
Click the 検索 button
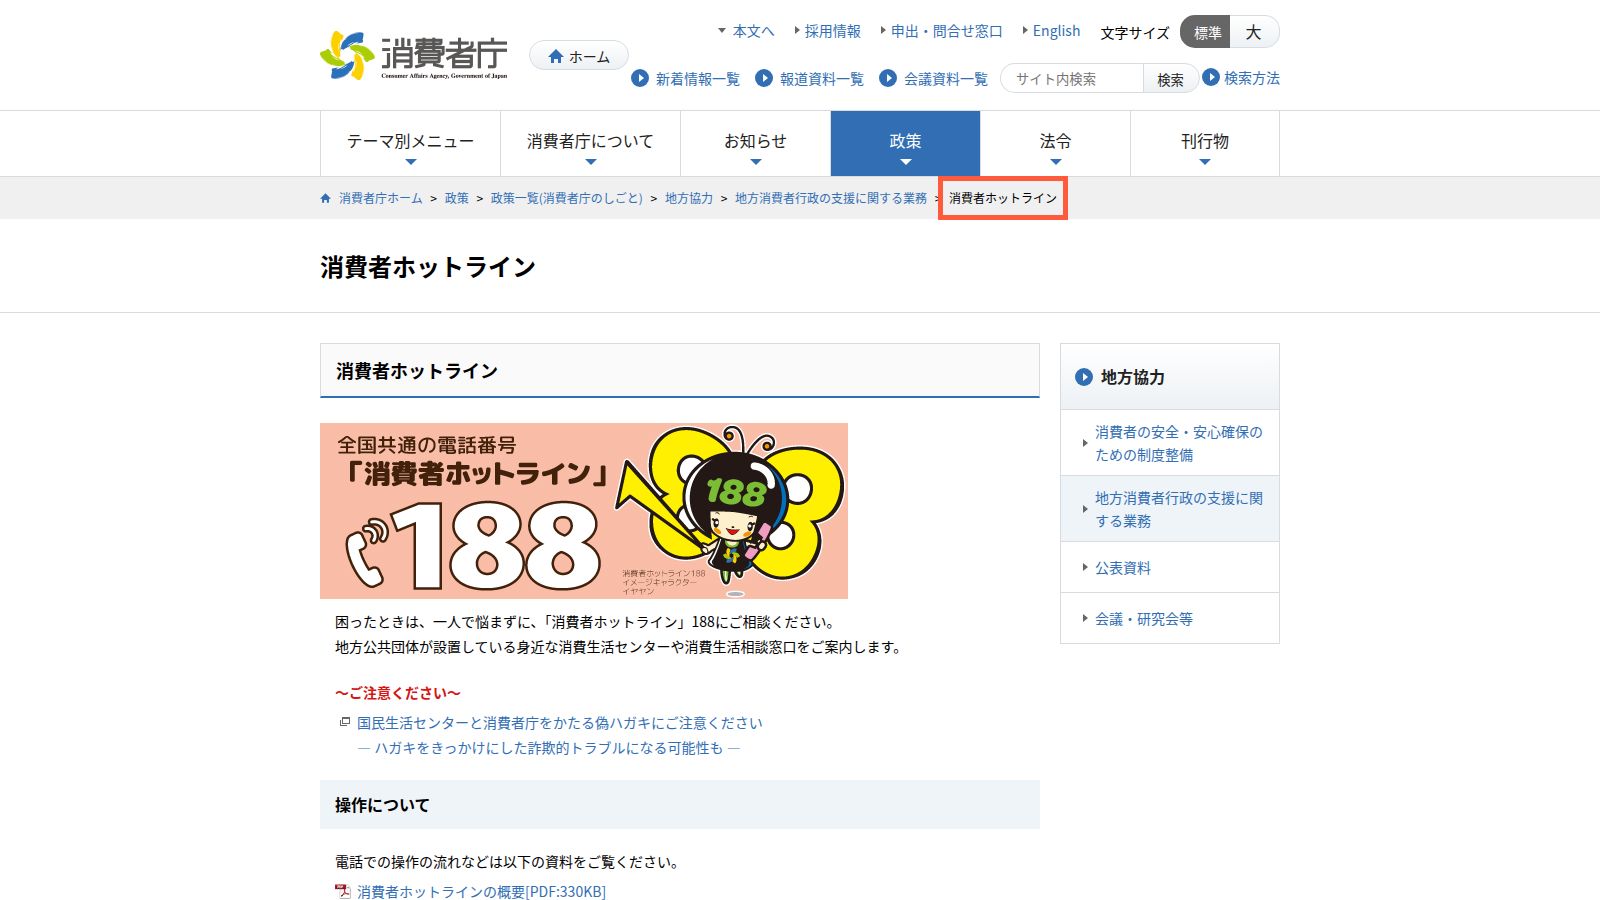tap(1170, 79)
